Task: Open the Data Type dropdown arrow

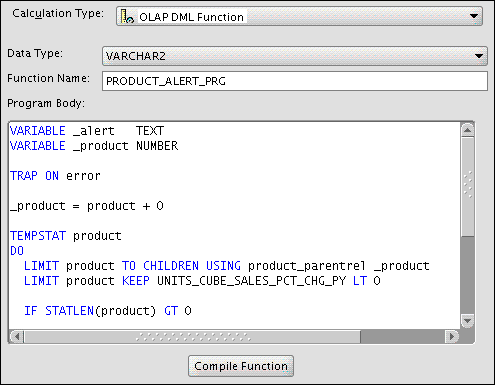Action: [x=479, y=56]
